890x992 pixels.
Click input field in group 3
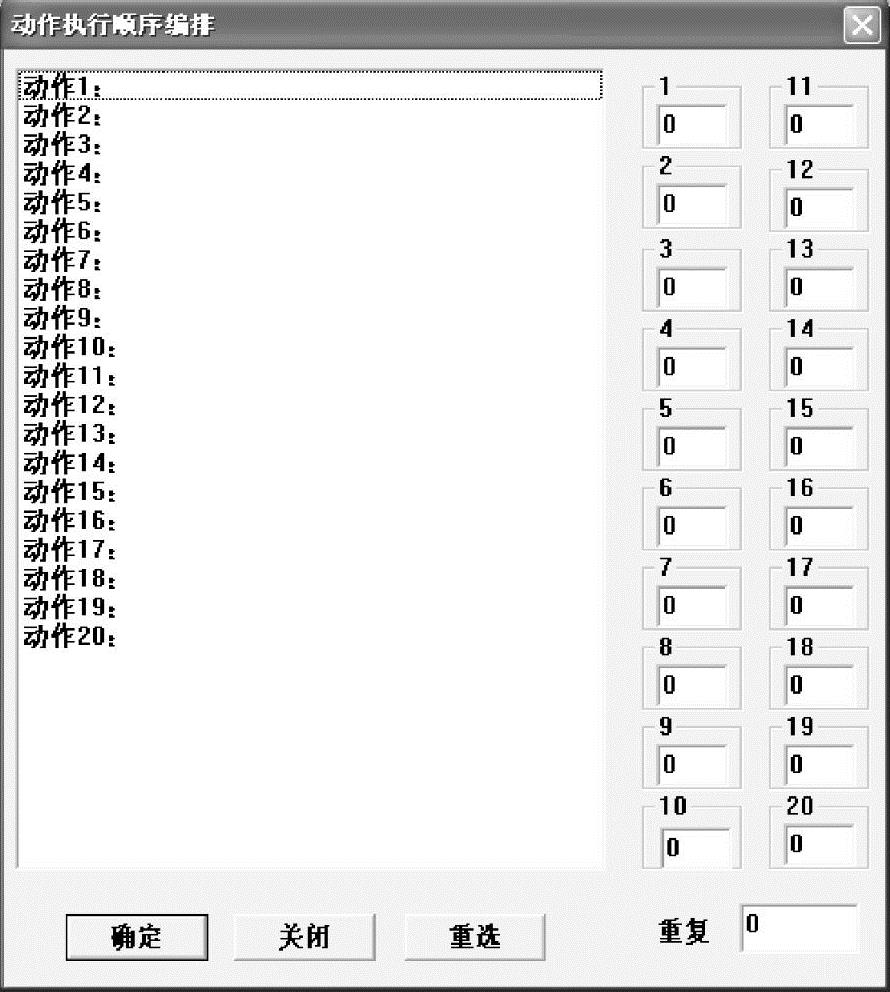click(691, 287)
